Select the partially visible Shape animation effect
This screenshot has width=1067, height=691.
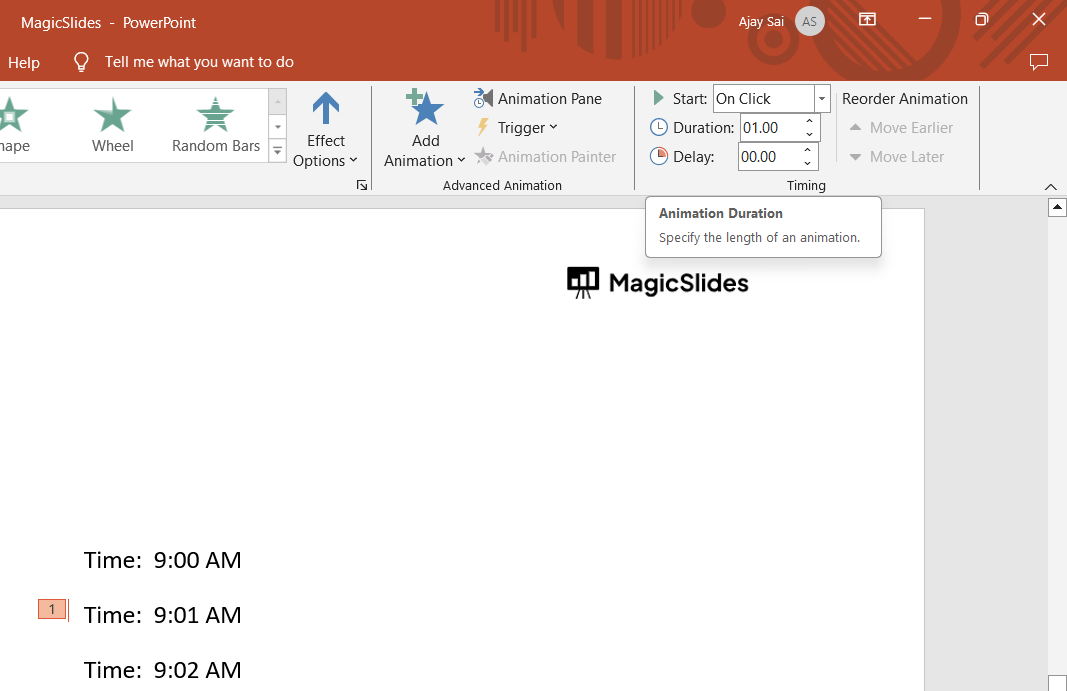tap(13, 125)
